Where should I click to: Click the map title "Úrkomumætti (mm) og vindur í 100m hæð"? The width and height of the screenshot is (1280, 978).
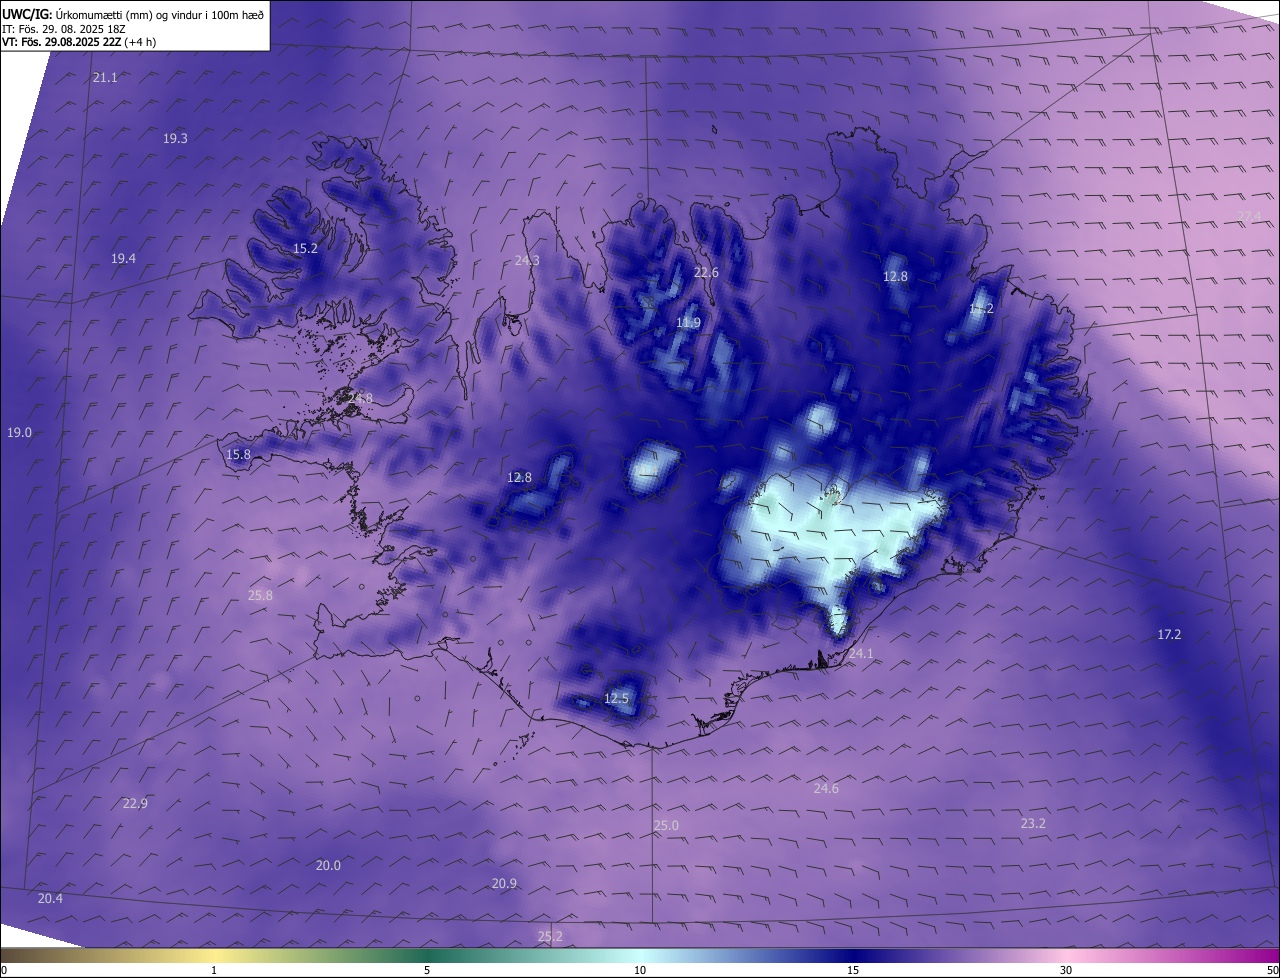(160, 14)
